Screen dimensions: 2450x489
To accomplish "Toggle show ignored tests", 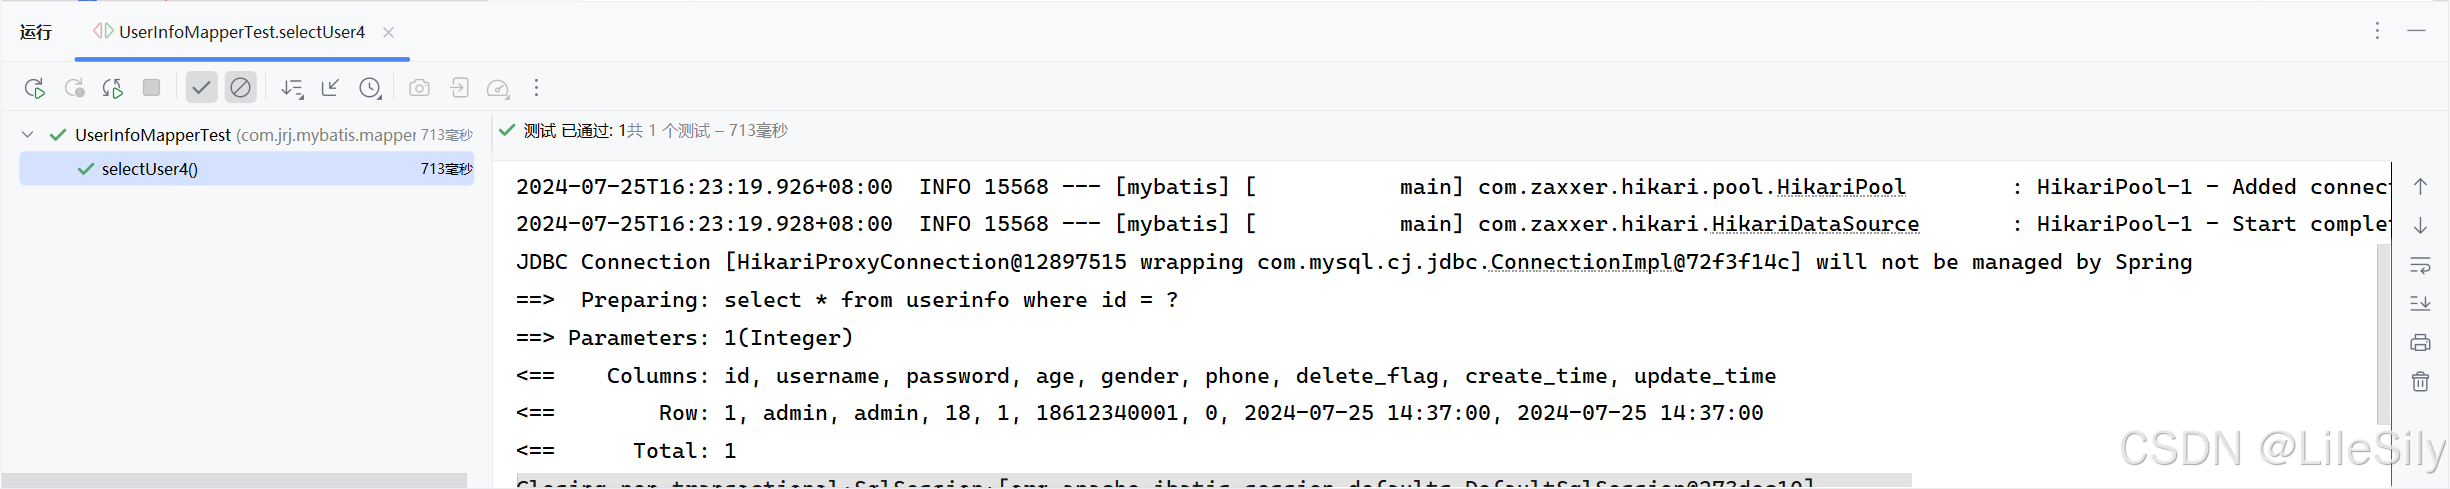I will coord(240,88).
